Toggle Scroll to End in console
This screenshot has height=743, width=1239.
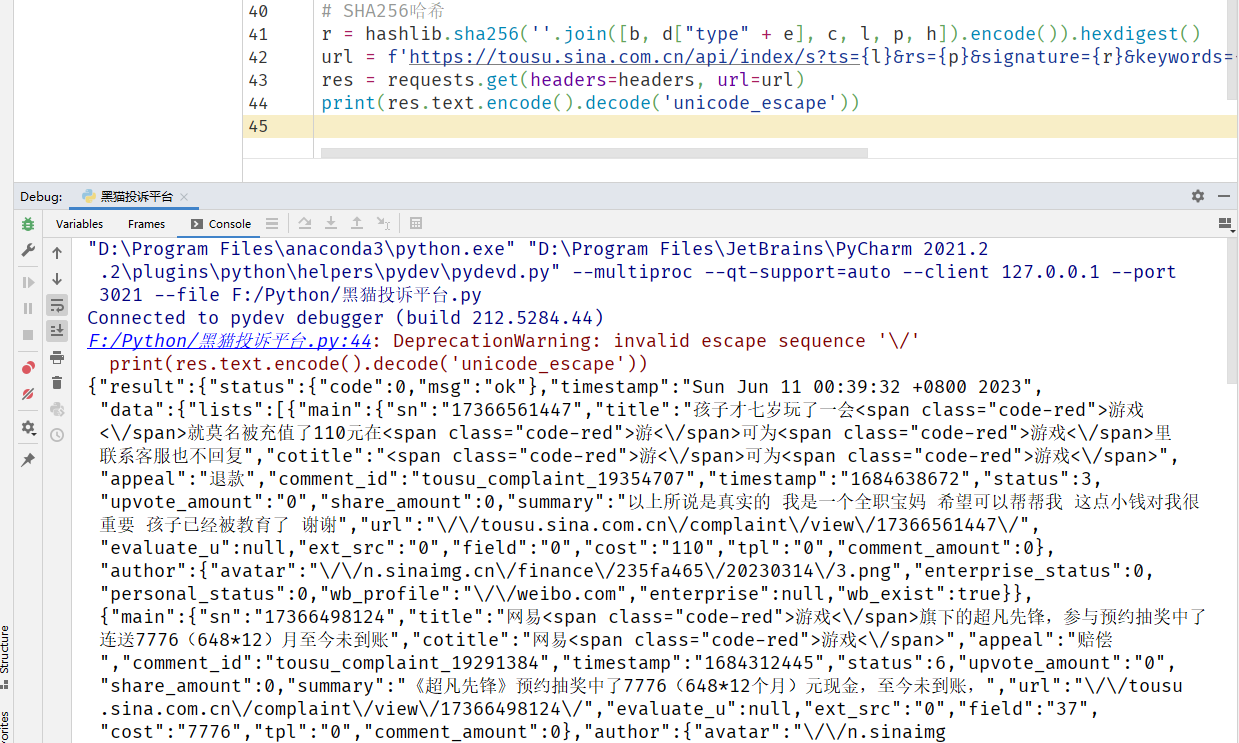tap(57, 330)
